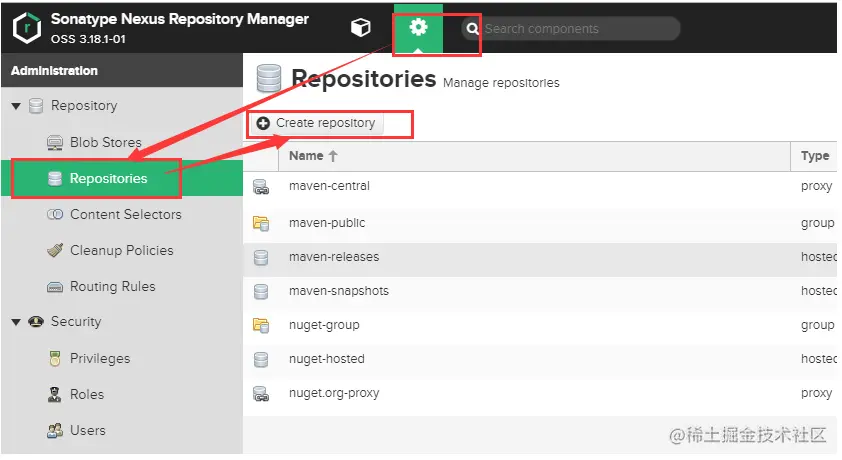
Task: Open the nuget-group repository
Action: (324, 325)
